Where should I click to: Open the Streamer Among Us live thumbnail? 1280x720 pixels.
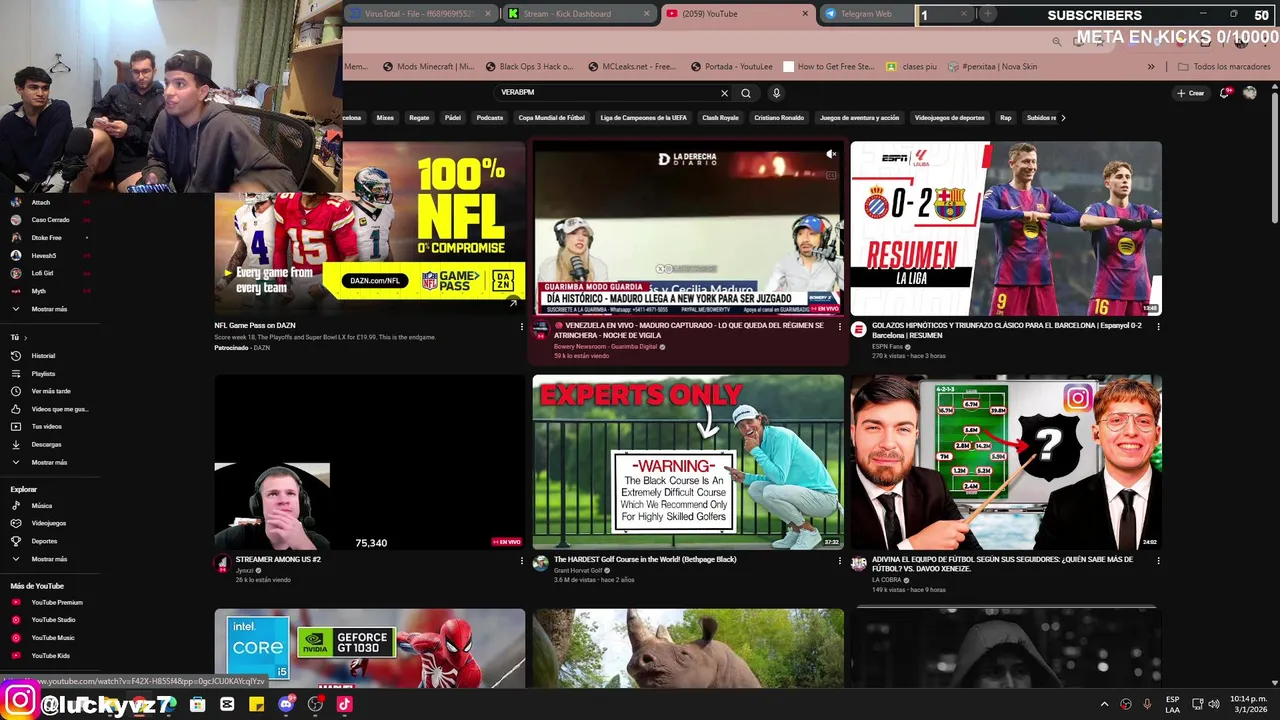click(370, 462)
